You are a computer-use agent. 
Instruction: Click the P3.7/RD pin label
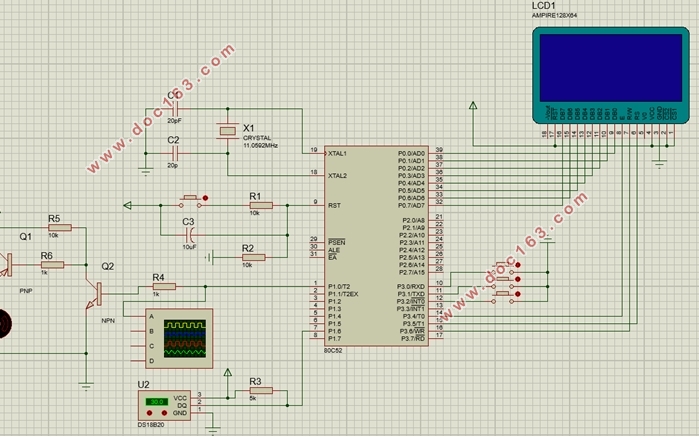(x=413, y=338)
